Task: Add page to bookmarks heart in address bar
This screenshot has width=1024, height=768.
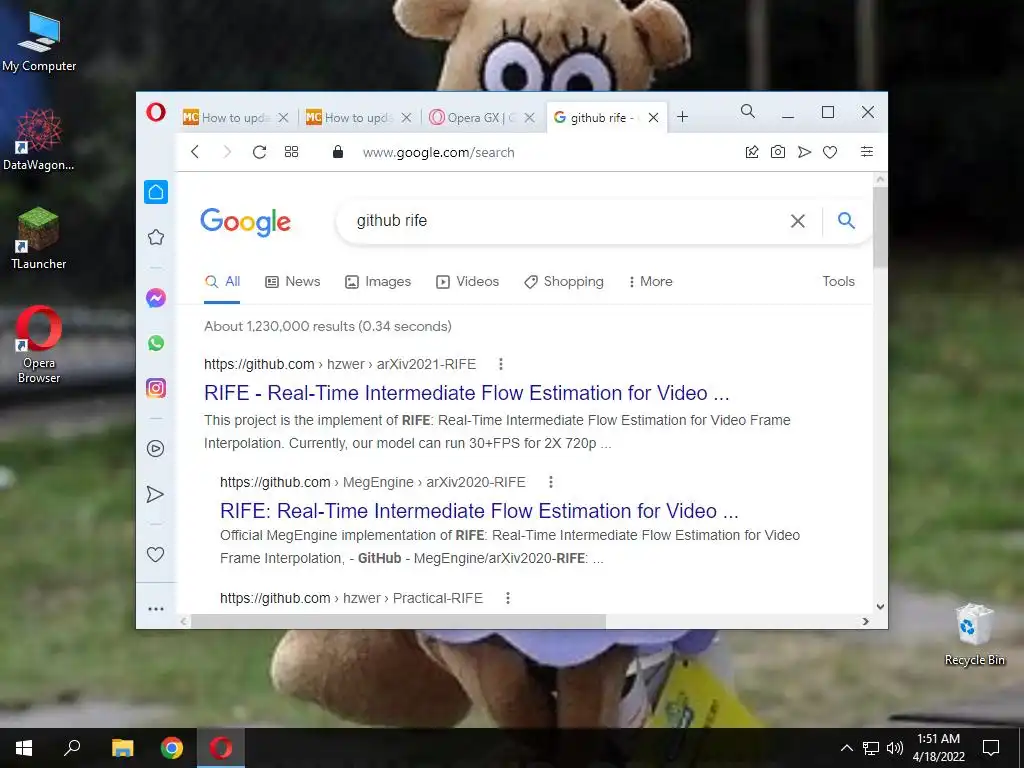Action: click(830, 152)
